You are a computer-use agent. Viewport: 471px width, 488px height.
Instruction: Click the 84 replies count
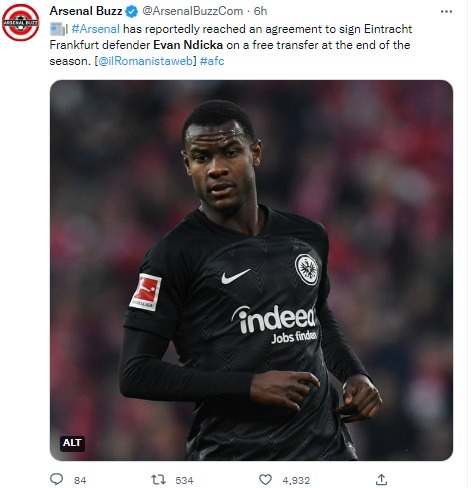pyautogui.click(x=80, y=480)
